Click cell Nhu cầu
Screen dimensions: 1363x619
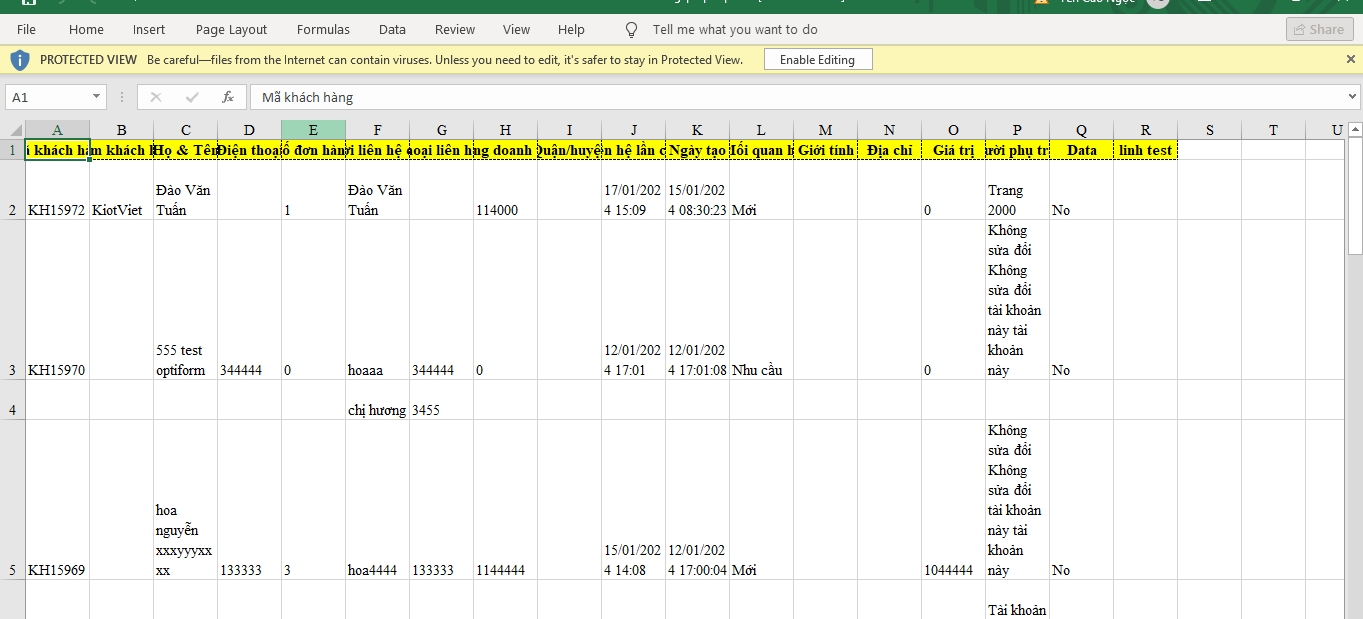[761, 300]
